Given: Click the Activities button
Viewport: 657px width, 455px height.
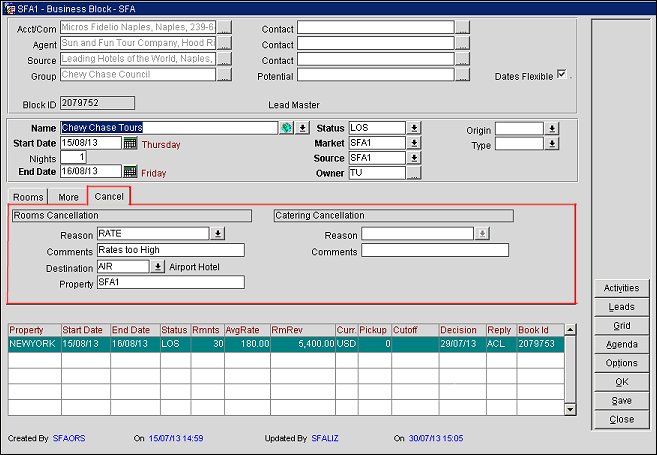Looking at the screenshot, I should pyautogui.click(x=621, y=288).
